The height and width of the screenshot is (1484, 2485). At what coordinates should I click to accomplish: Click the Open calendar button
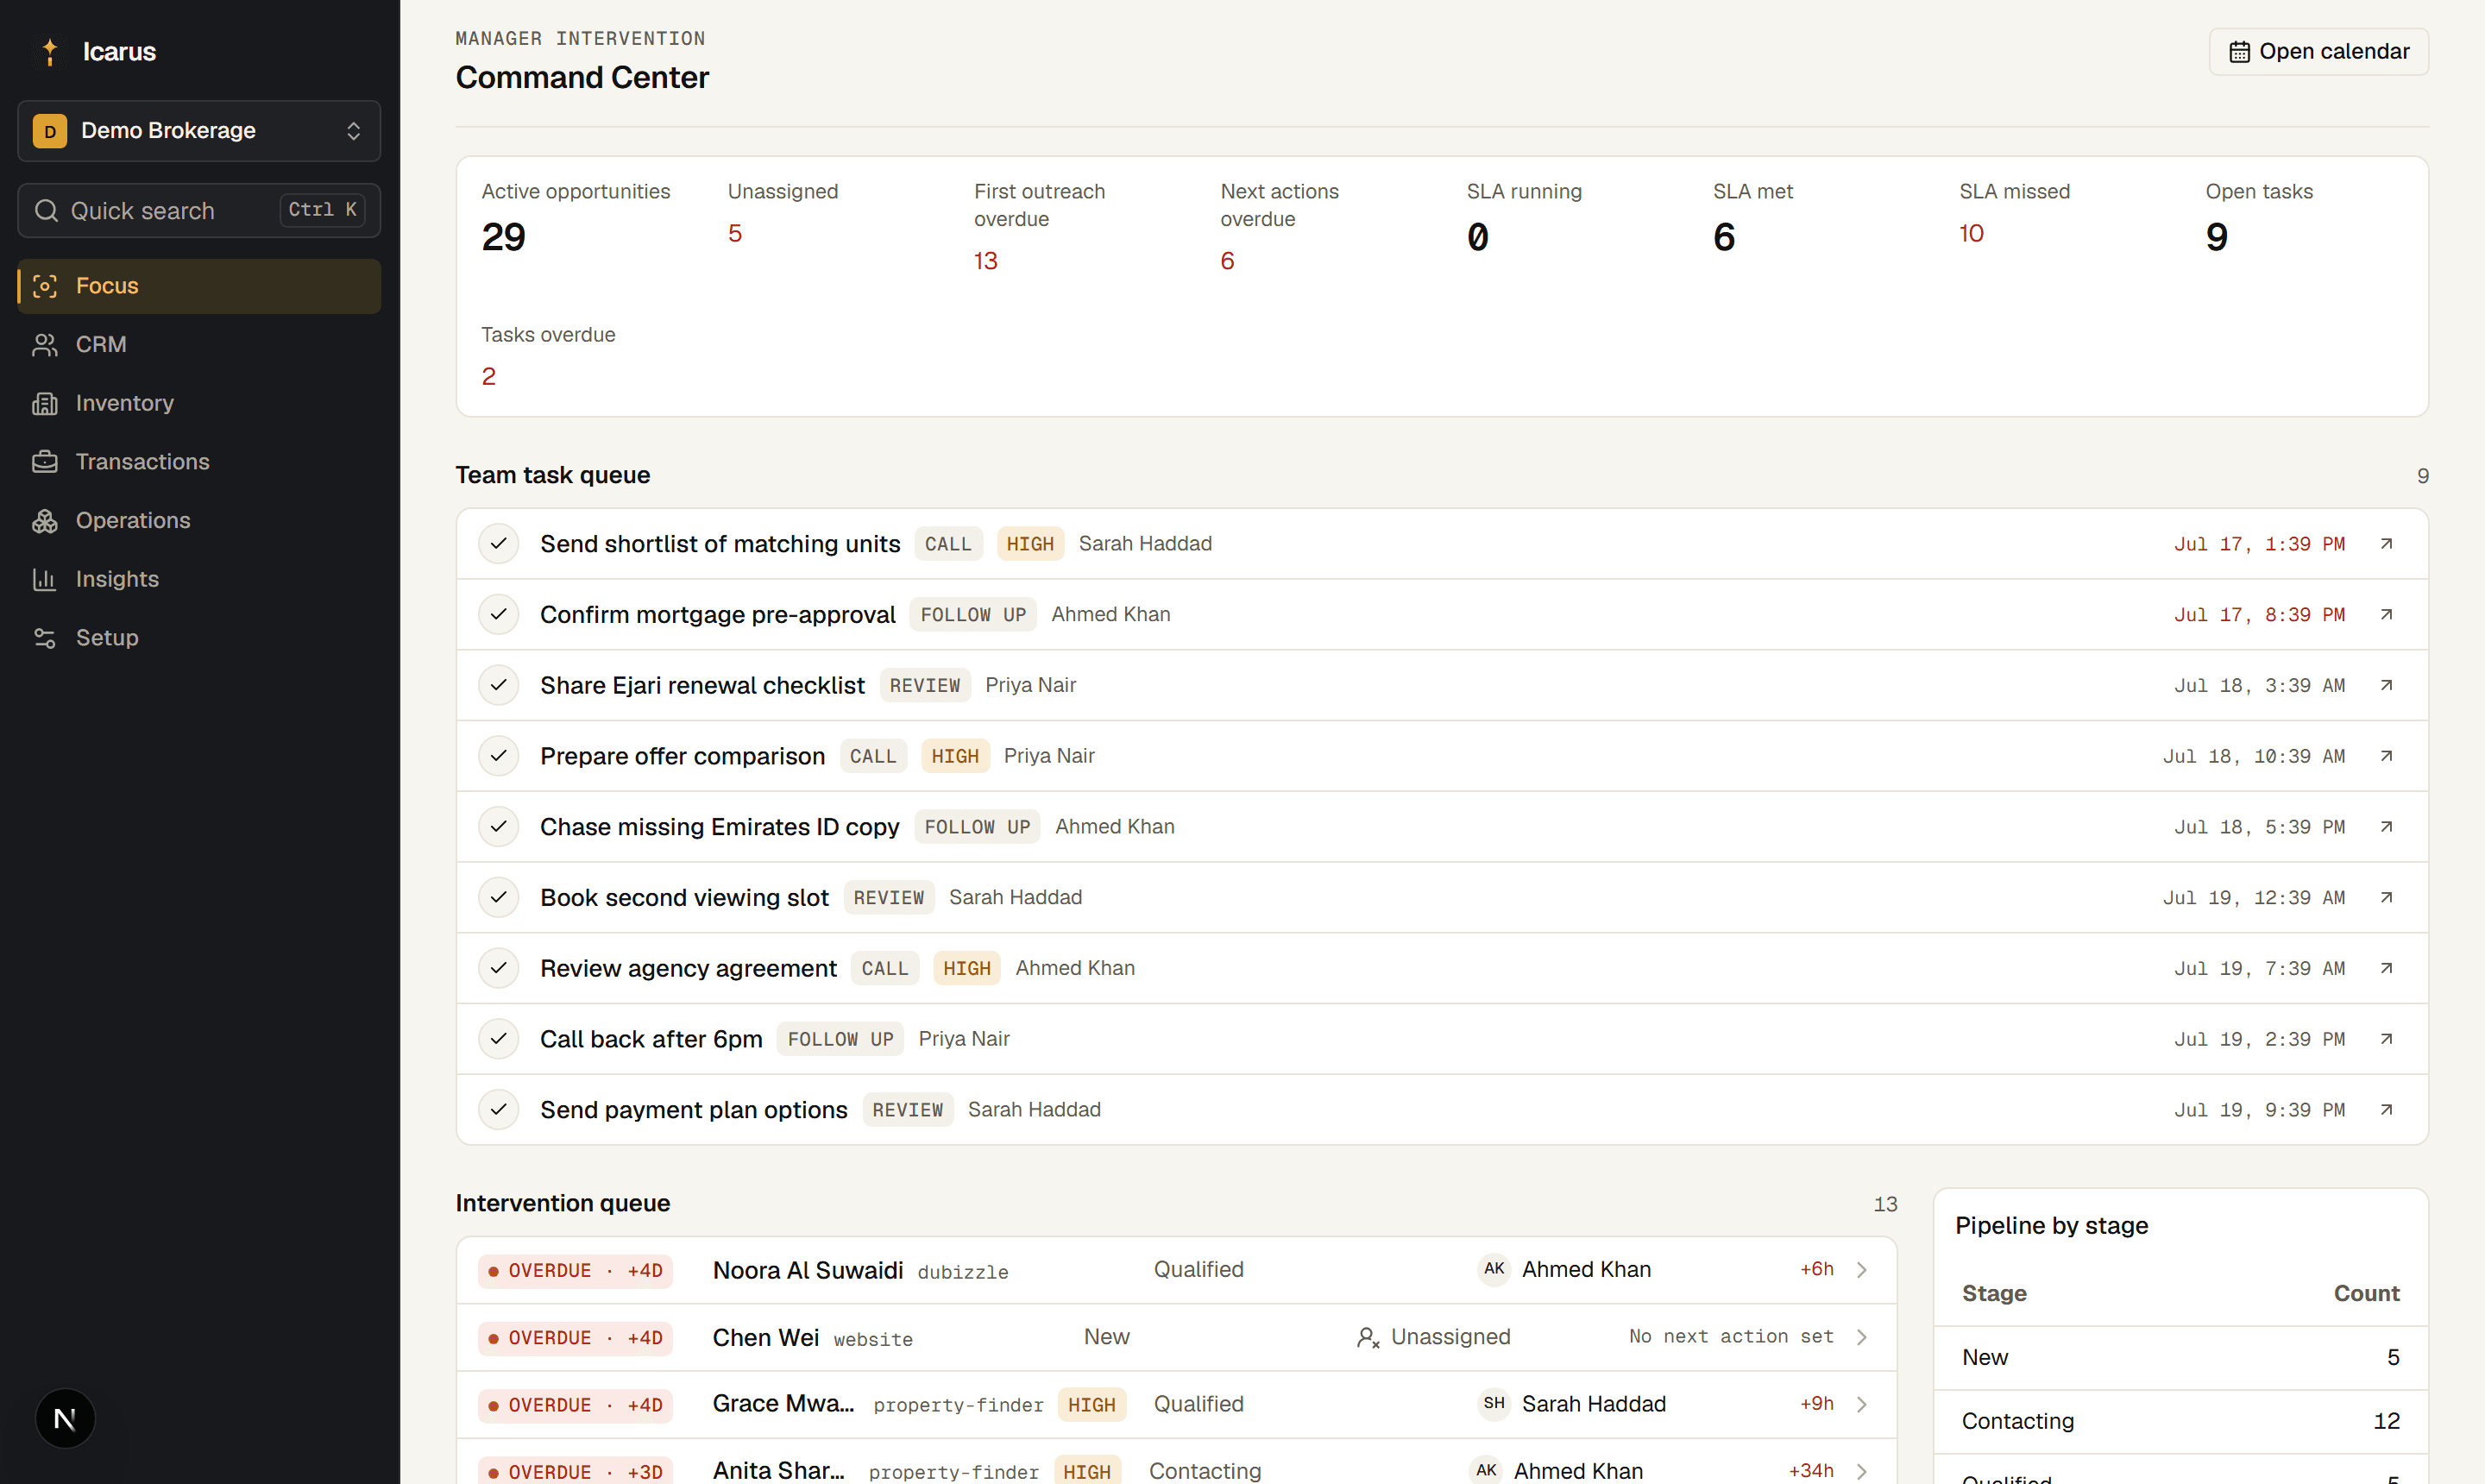tap(2318, 51)
